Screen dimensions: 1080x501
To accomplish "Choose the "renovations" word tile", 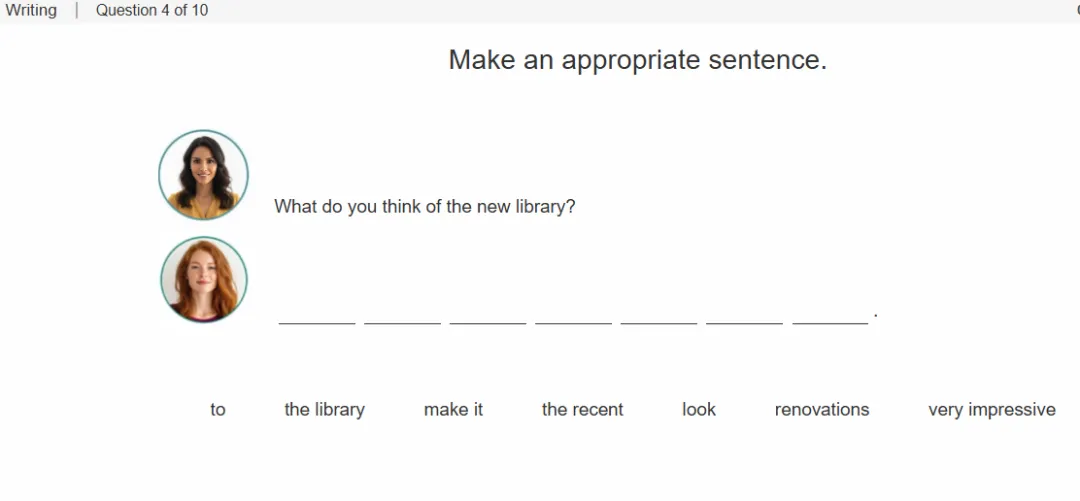I will click(x=822, y=409).
